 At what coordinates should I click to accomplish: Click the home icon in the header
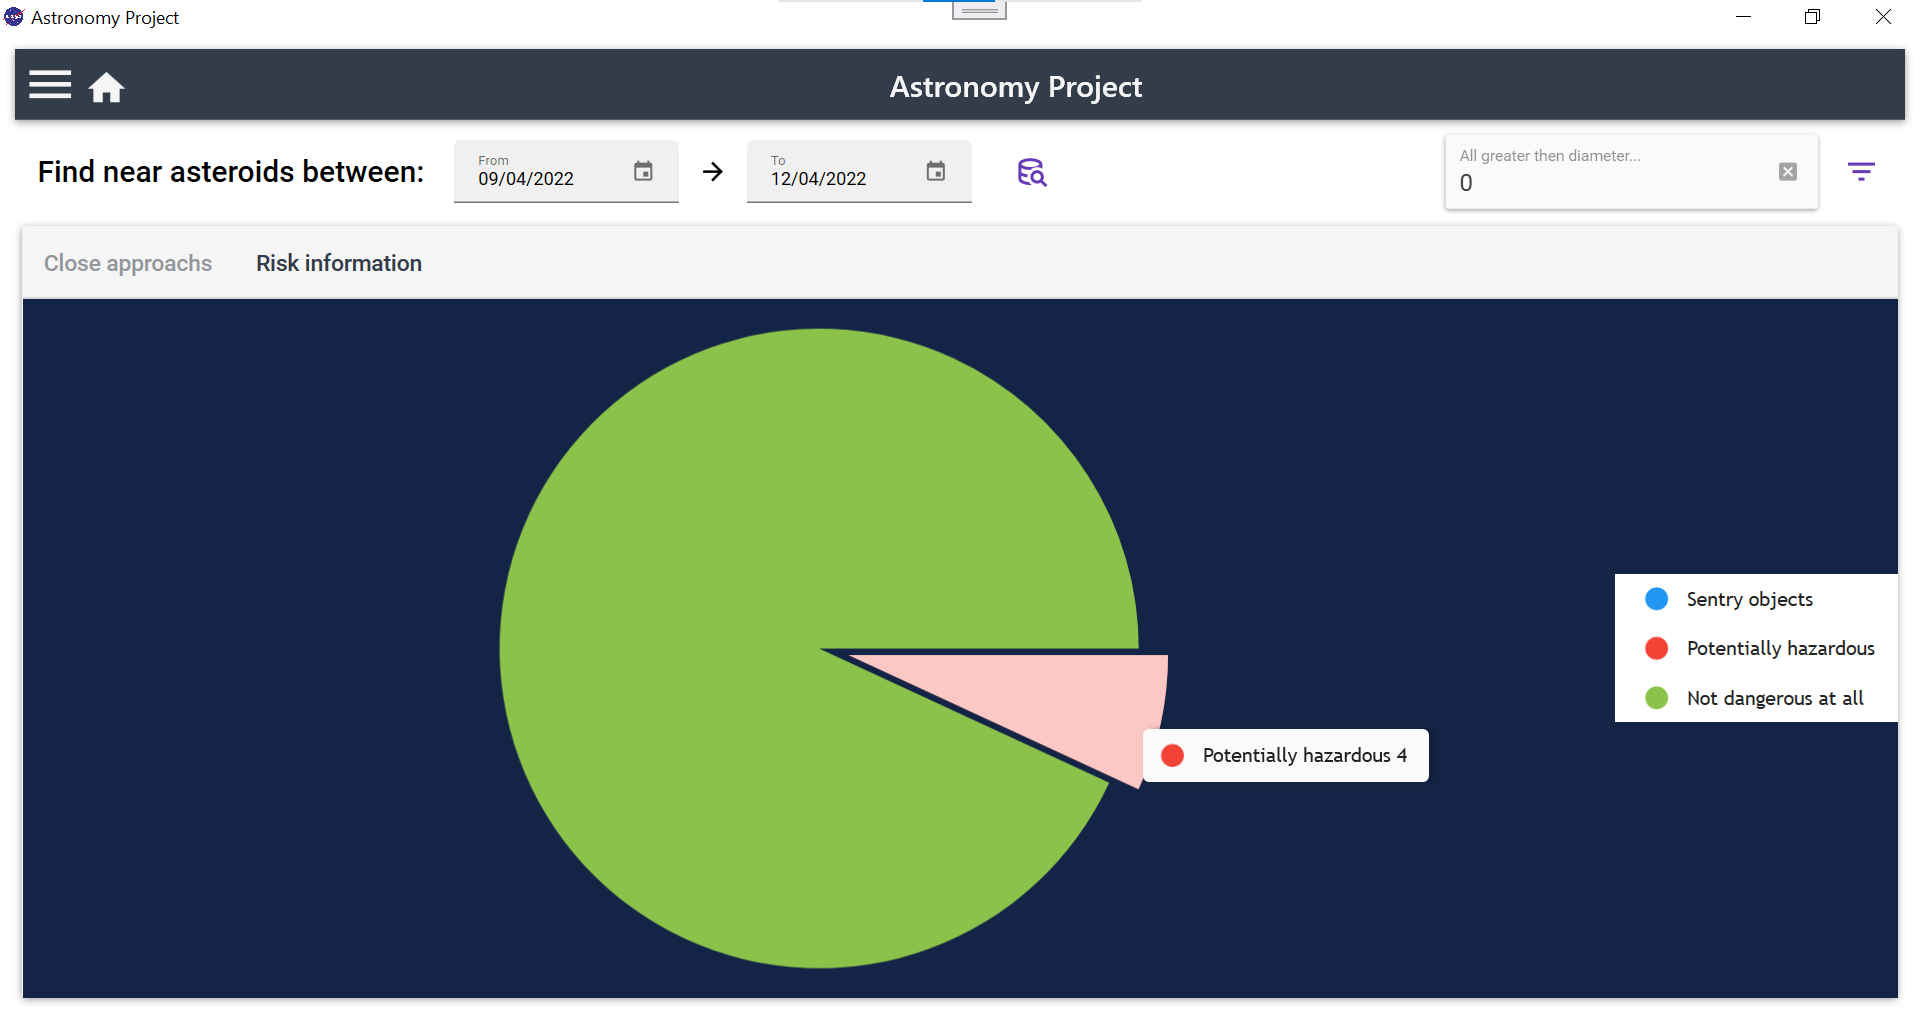(106, 87)
